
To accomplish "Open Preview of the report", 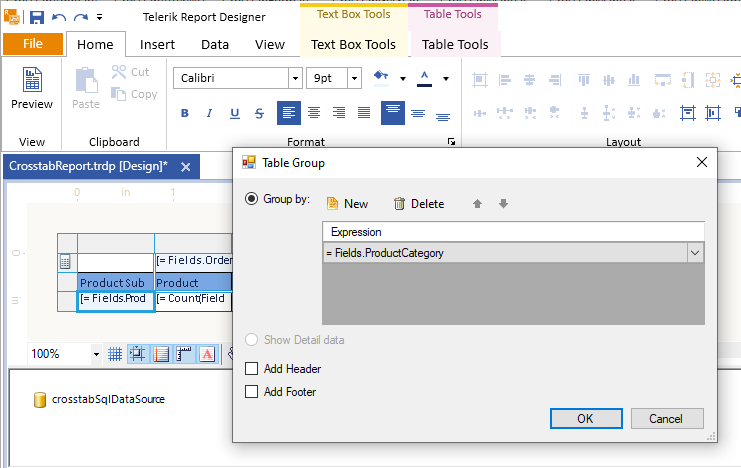I will 32,88.
